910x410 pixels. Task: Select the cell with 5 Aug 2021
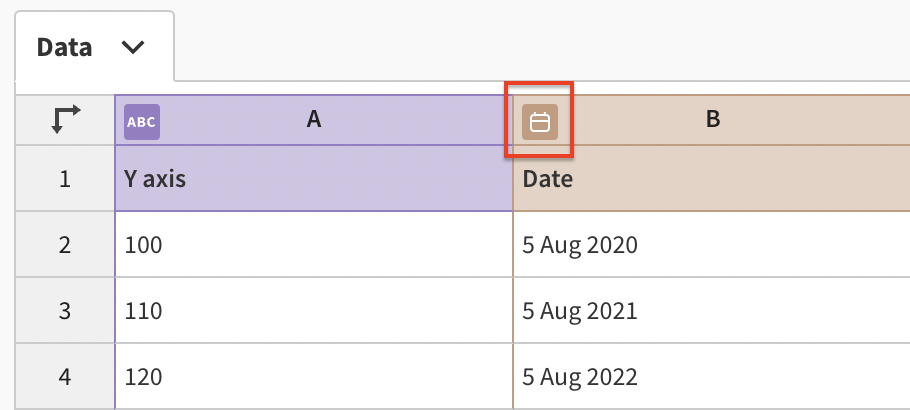click(x=712, y=311)
